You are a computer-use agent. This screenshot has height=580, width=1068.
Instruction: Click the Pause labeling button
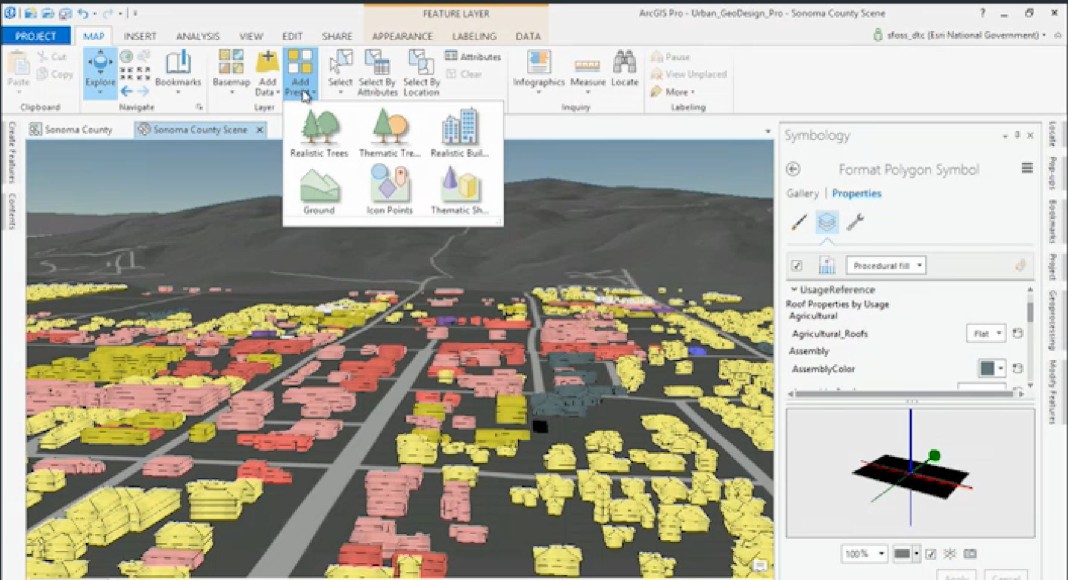point(671,57)
